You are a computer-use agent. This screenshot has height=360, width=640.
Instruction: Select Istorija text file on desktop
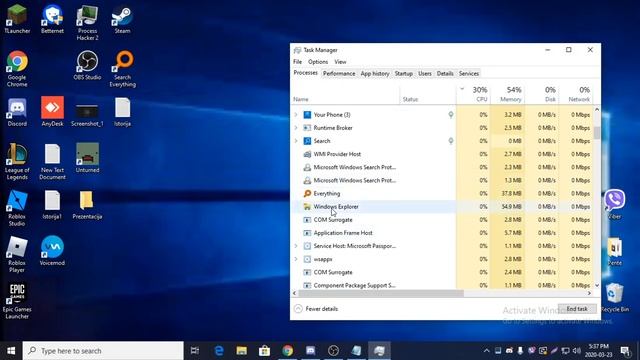[x=122, y=112]
